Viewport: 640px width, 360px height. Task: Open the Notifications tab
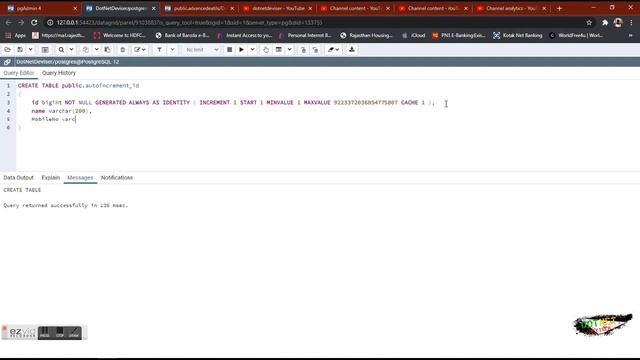117,178
